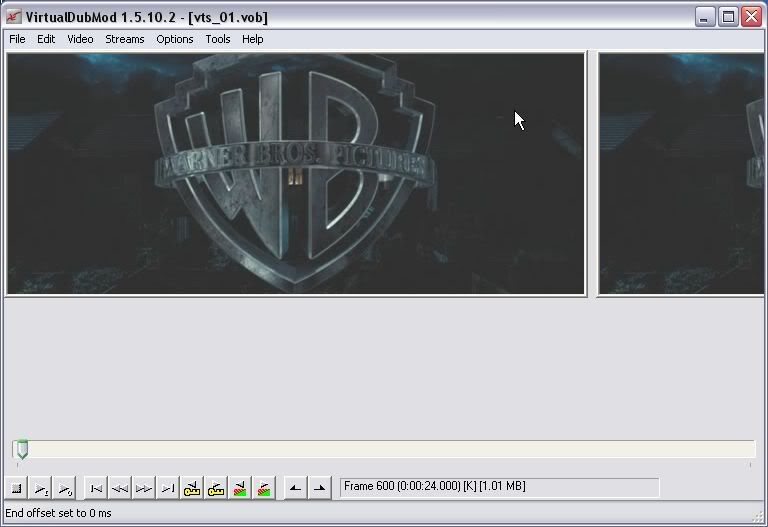Screen dimensions: 768x527
Task: Jump to the start of the video
Action: [x=96, y=488]
